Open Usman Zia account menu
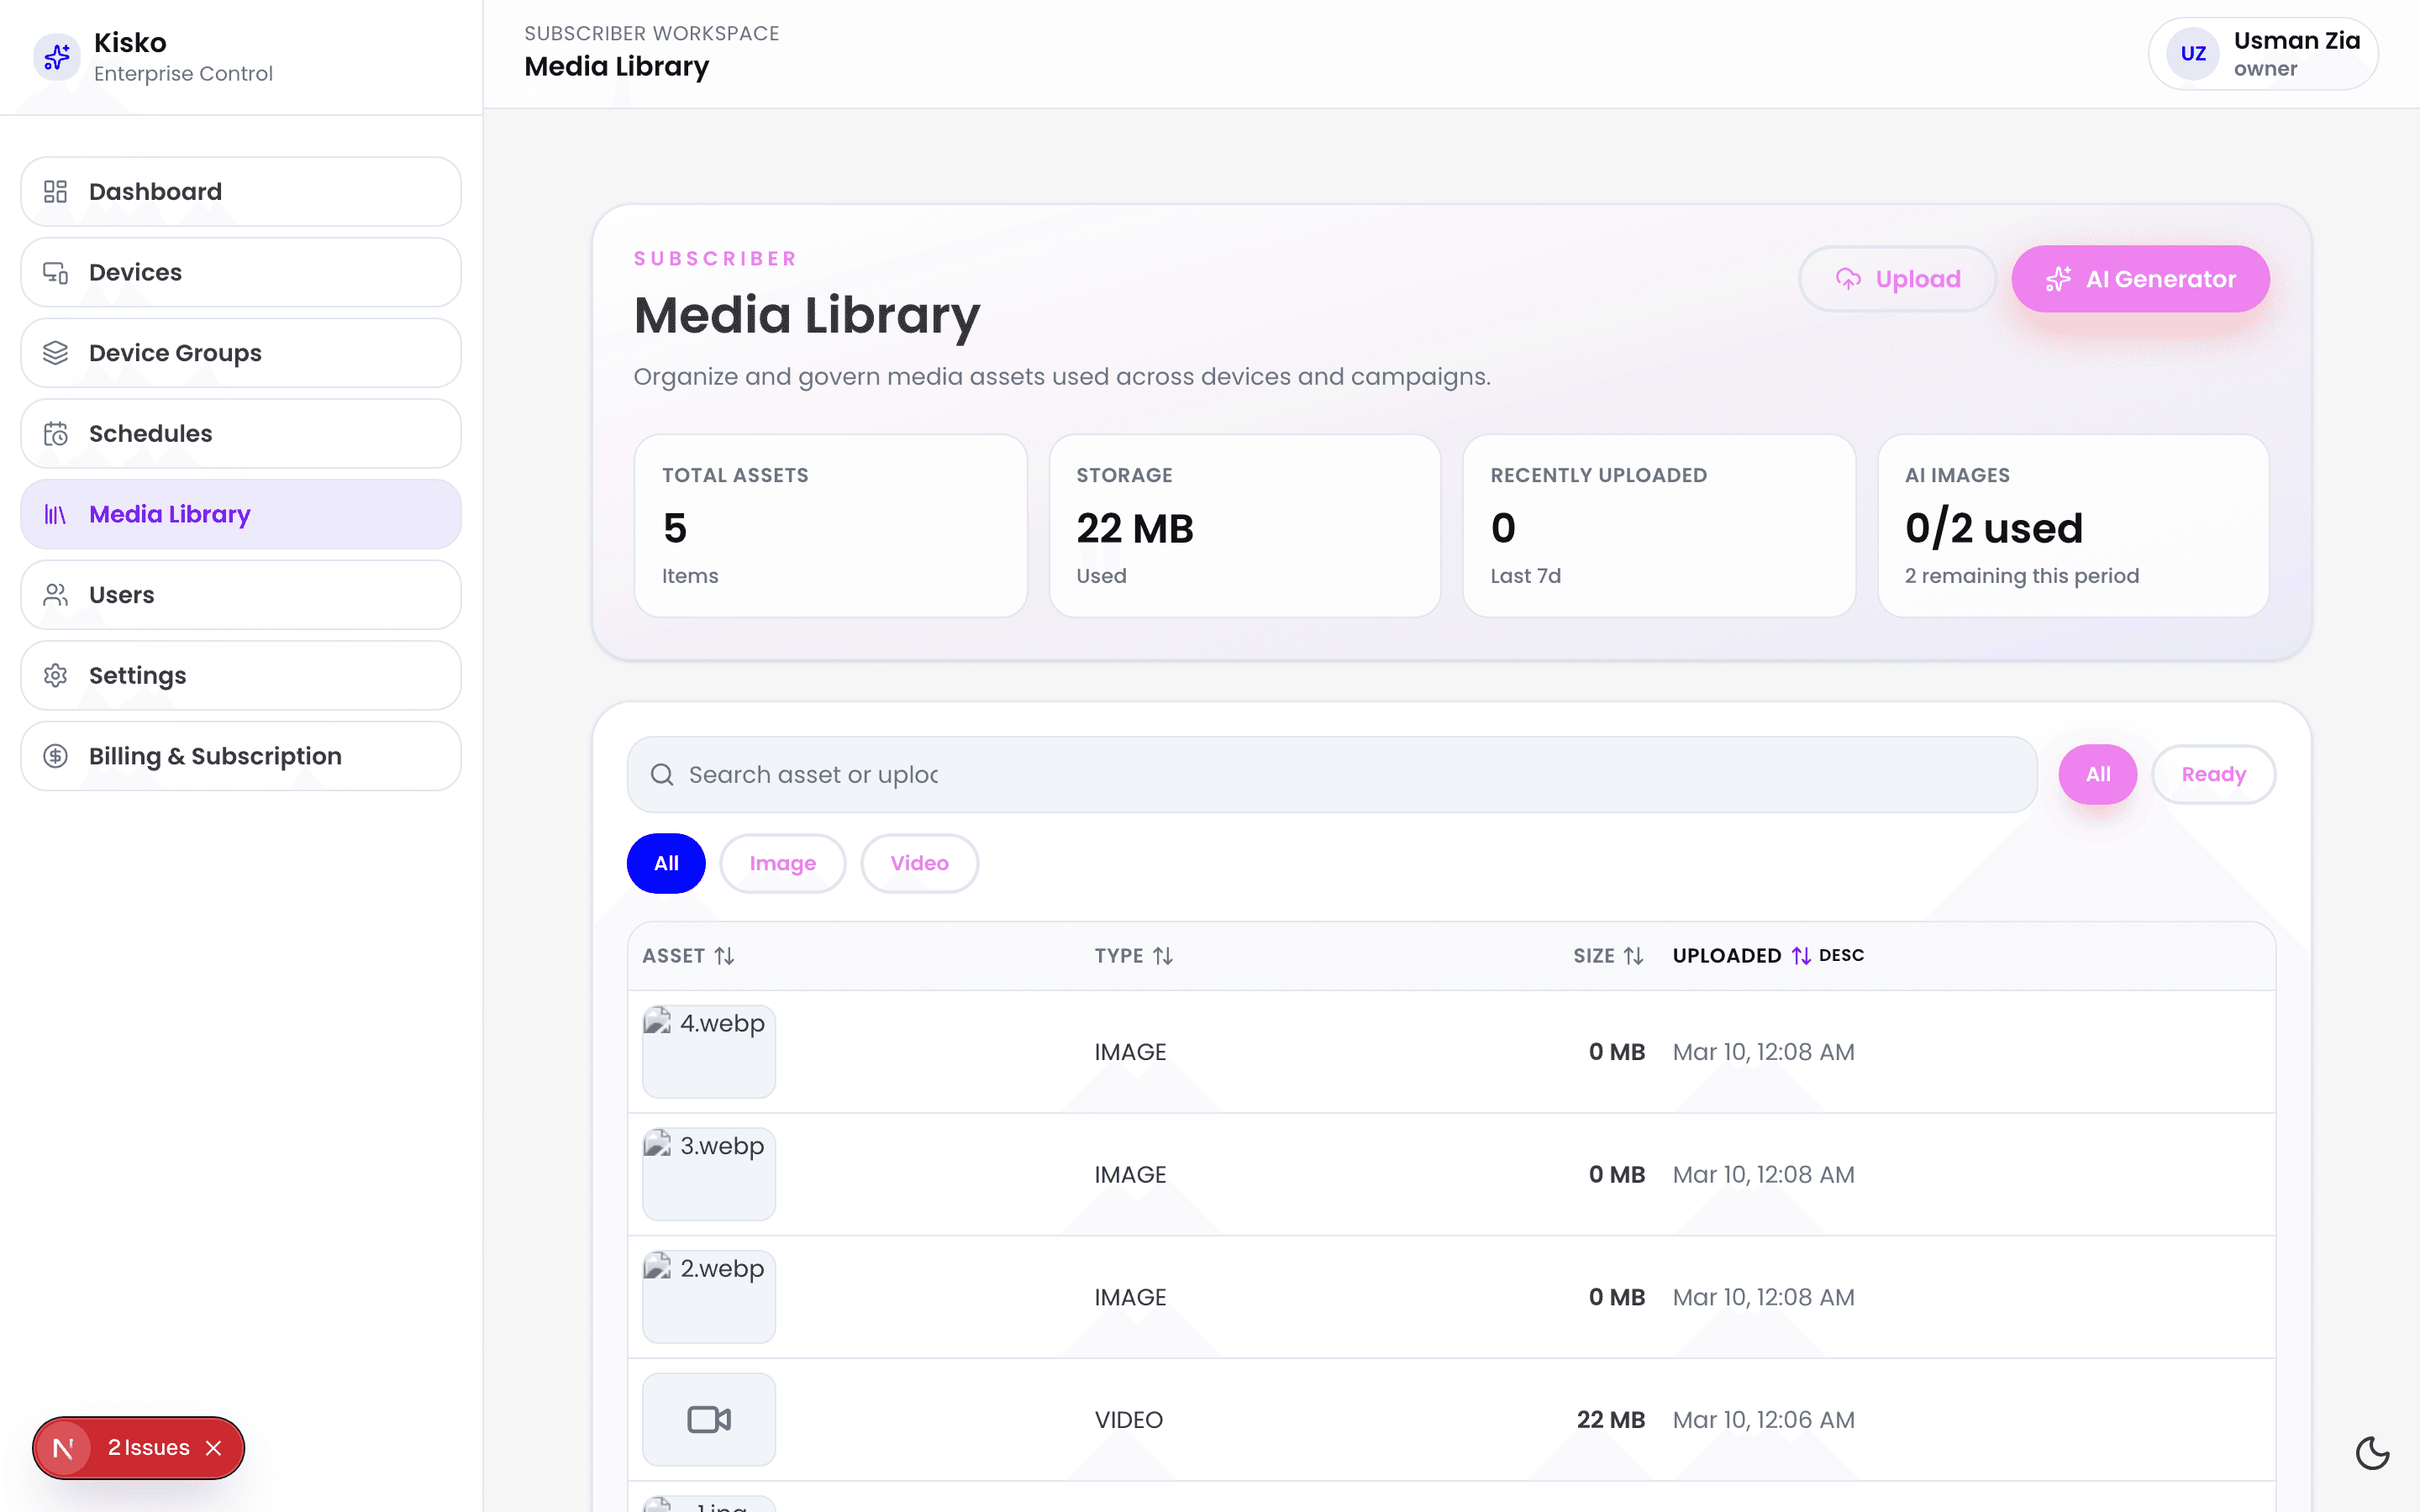This screenshot has height=1512, width=2420. pos(2263,54)
